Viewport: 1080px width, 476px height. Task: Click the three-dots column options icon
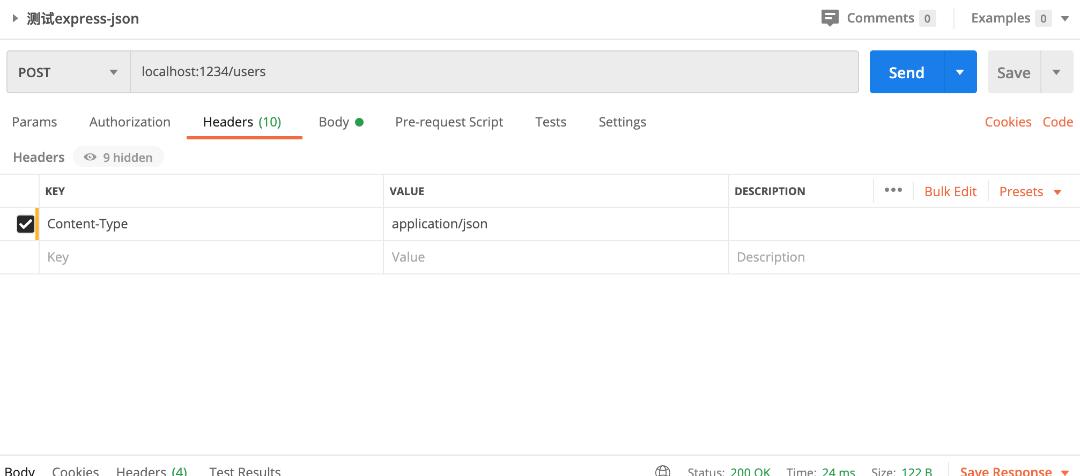pos(893,190)
